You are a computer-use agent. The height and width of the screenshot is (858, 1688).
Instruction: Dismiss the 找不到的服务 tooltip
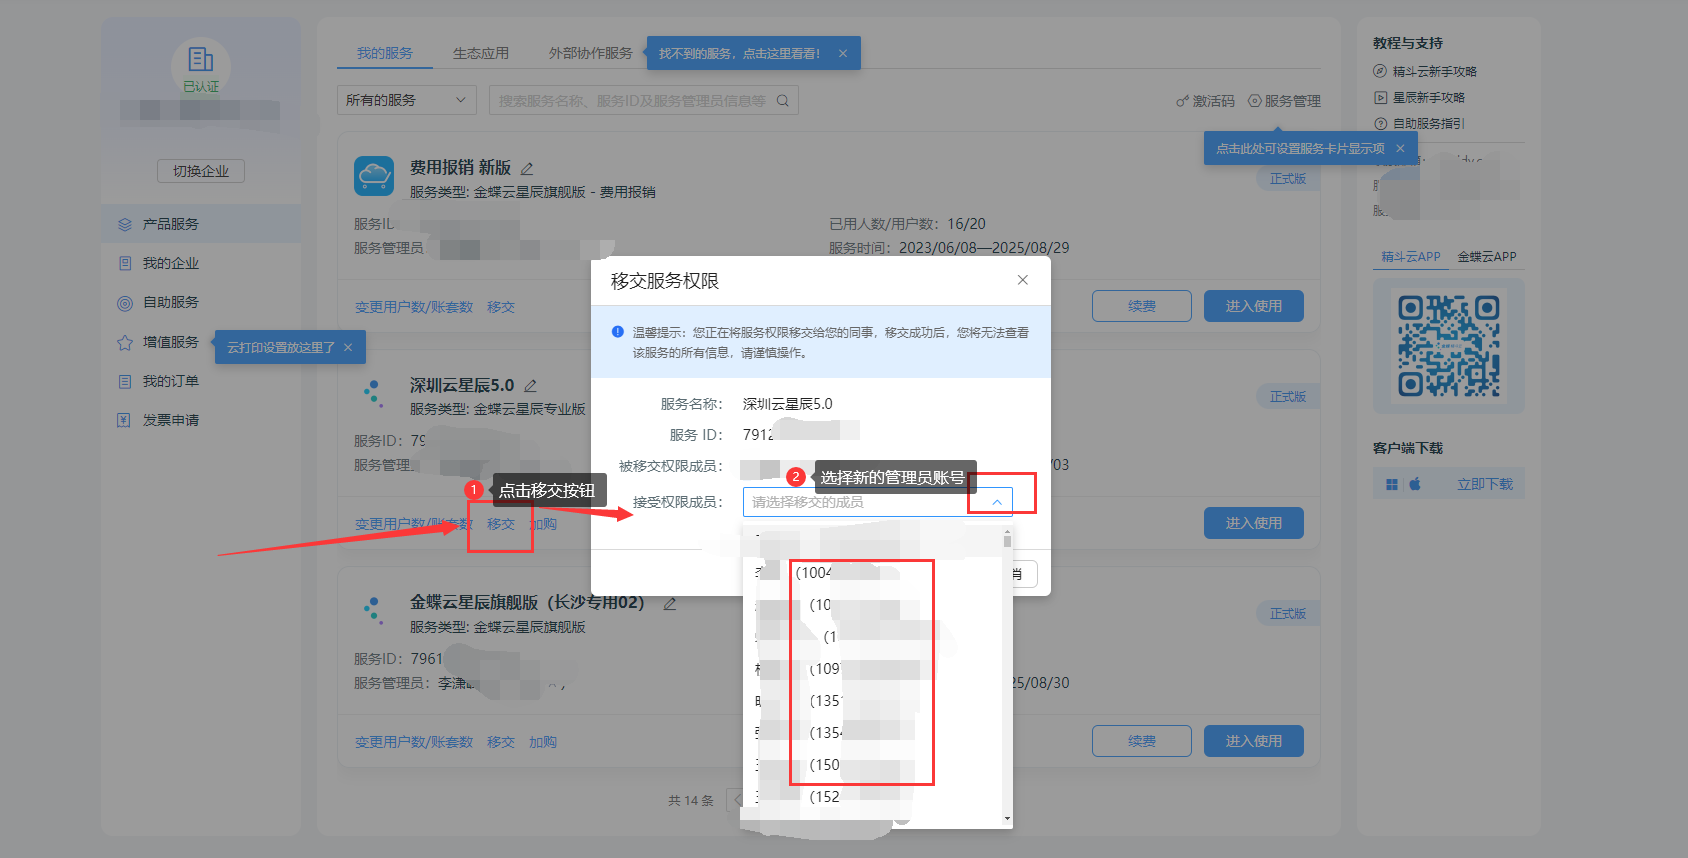click(843, 54)
